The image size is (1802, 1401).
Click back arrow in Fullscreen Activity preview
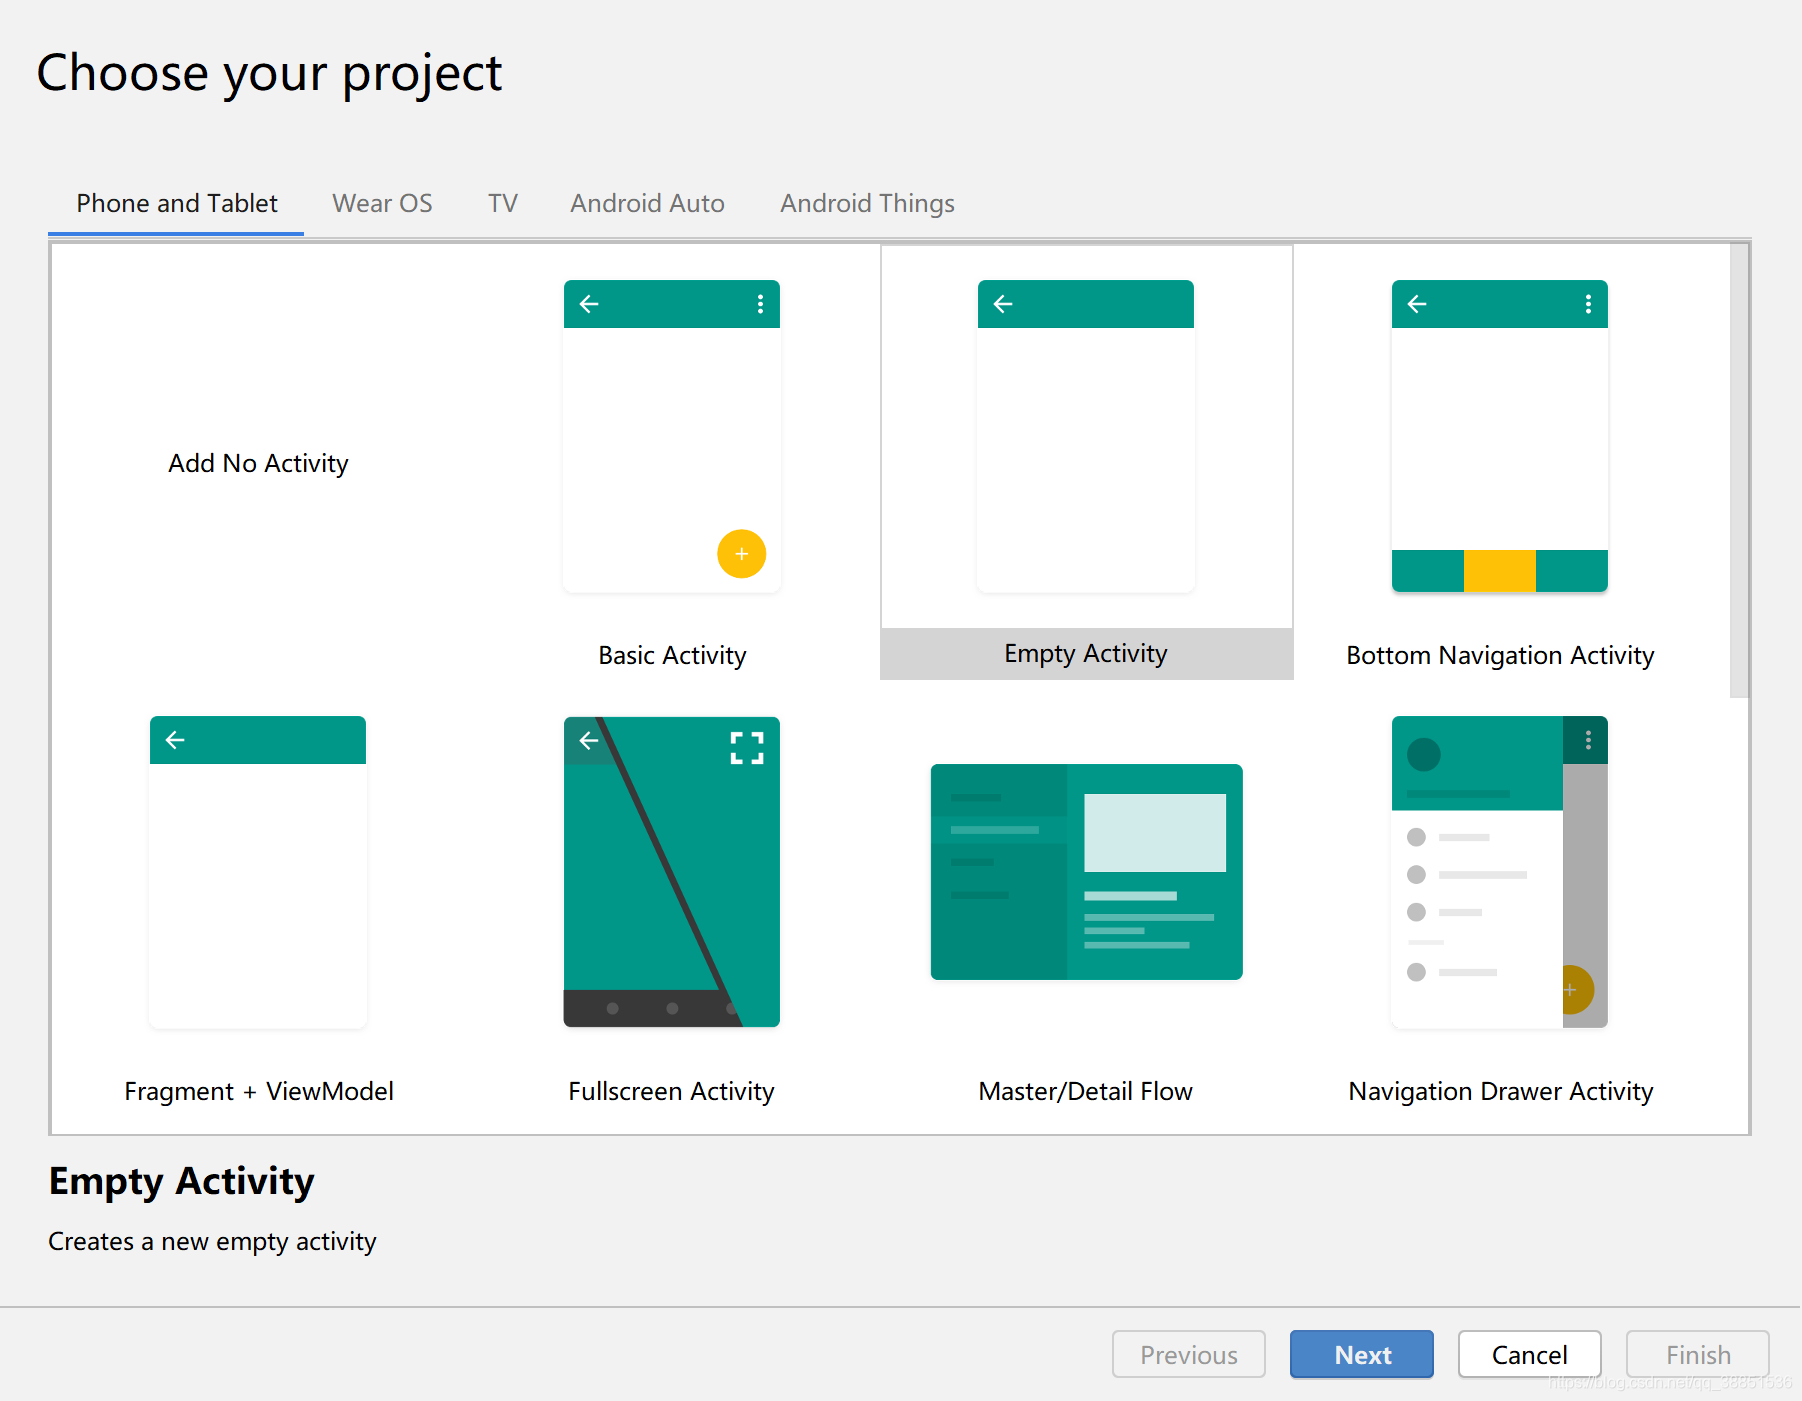[589, 740]
